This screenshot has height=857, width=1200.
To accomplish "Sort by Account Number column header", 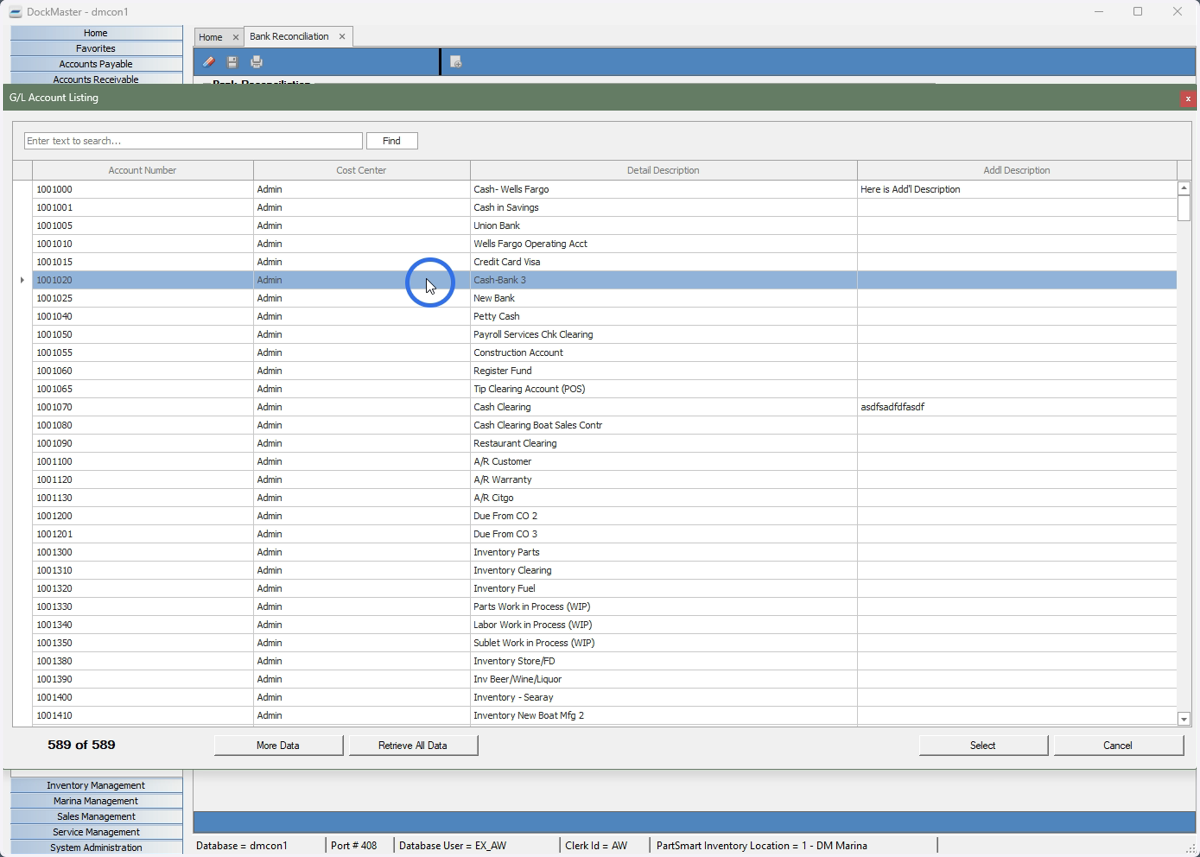I will coord(142,170).
